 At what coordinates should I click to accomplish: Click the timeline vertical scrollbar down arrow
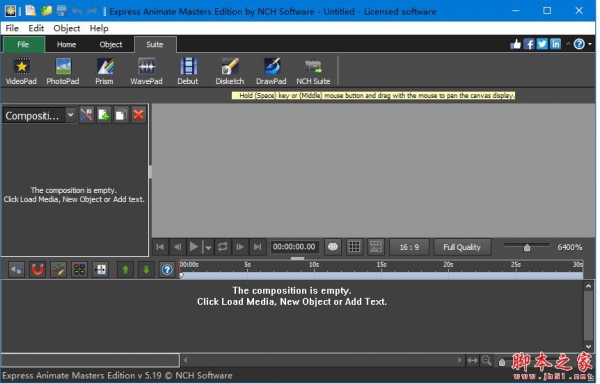(x=588, y=347)
